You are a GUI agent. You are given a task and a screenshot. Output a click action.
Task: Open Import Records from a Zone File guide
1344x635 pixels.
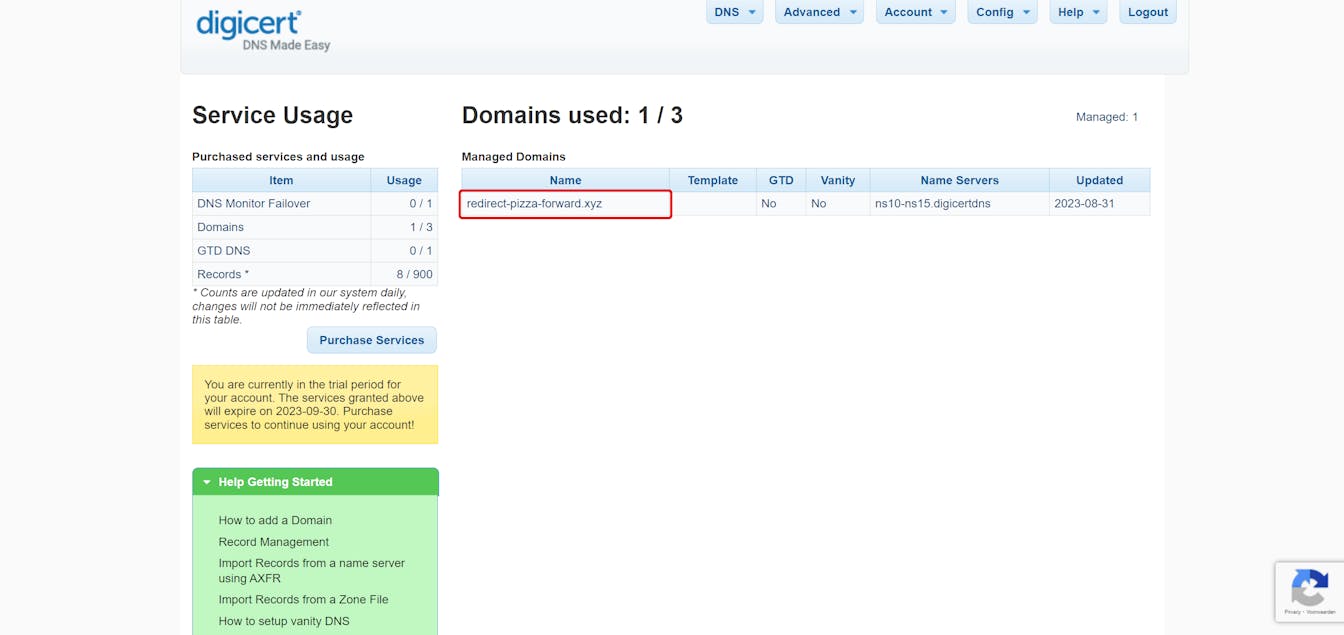303,599
